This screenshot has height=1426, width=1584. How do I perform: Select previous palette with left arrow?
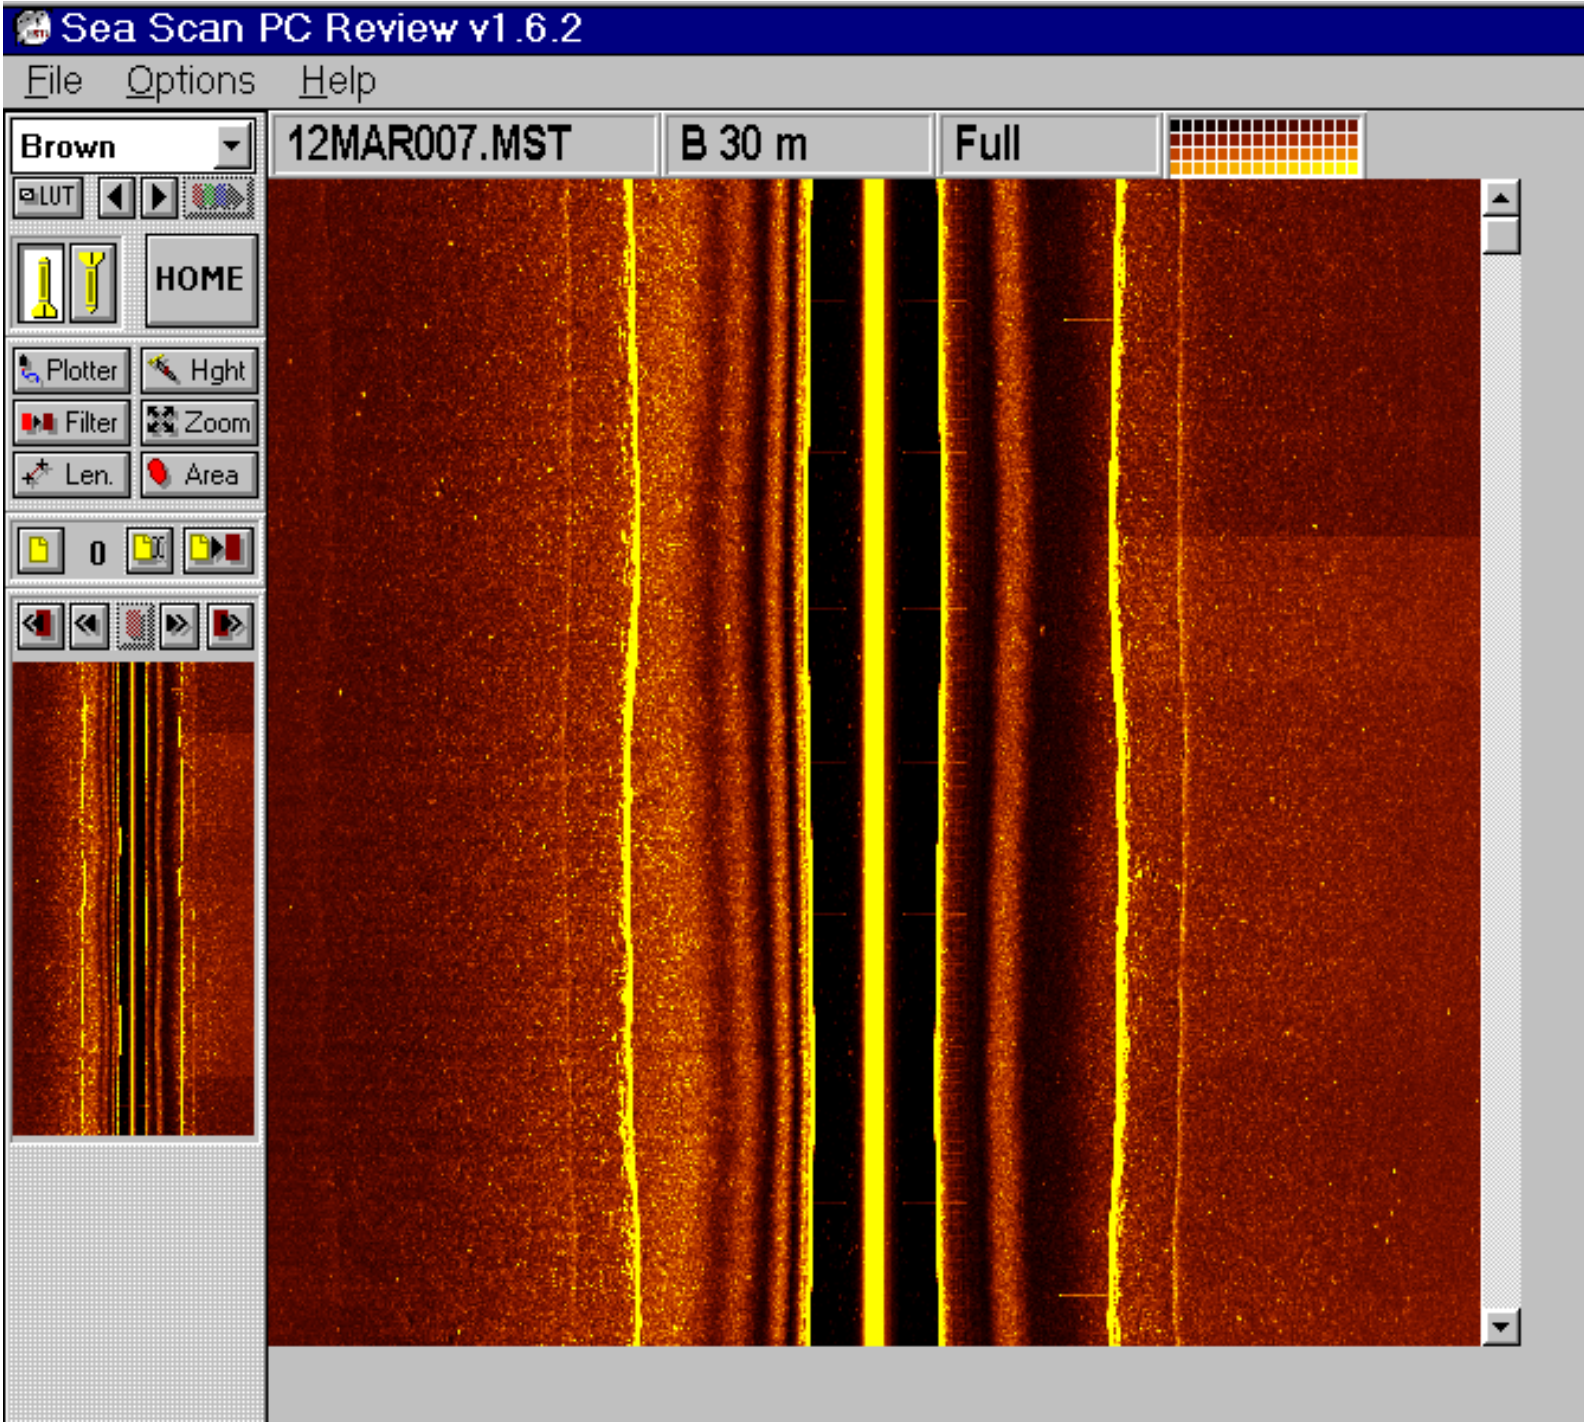click(116, 197)
